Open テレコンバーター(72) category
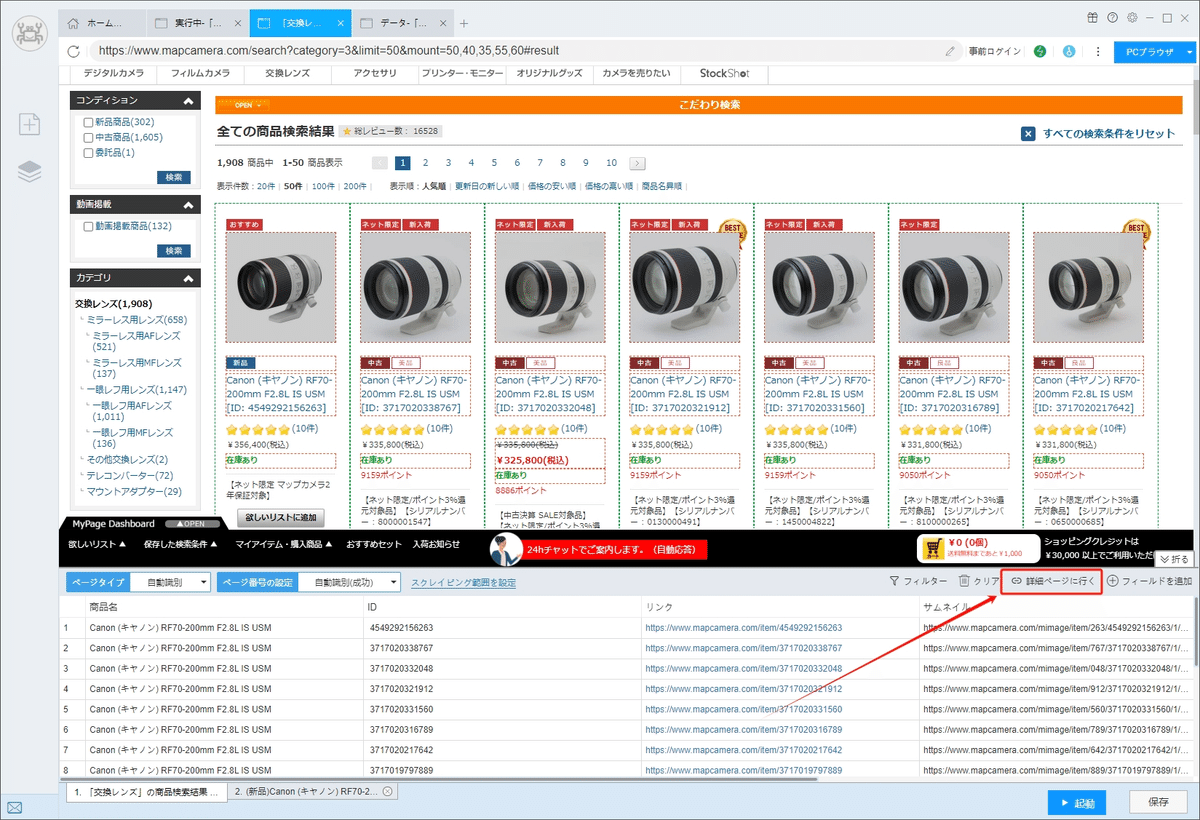The height and width of the screenshot is (820, 1200). tap(130, 476)
